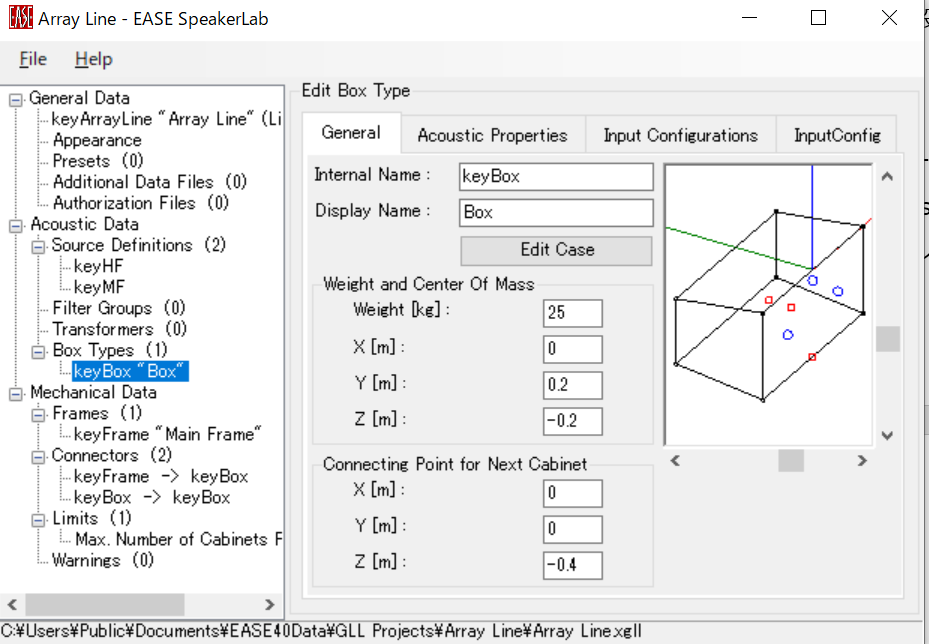Switch to the General tab
The width and height of the screenshot is (929, 644).
click(351, 133)
